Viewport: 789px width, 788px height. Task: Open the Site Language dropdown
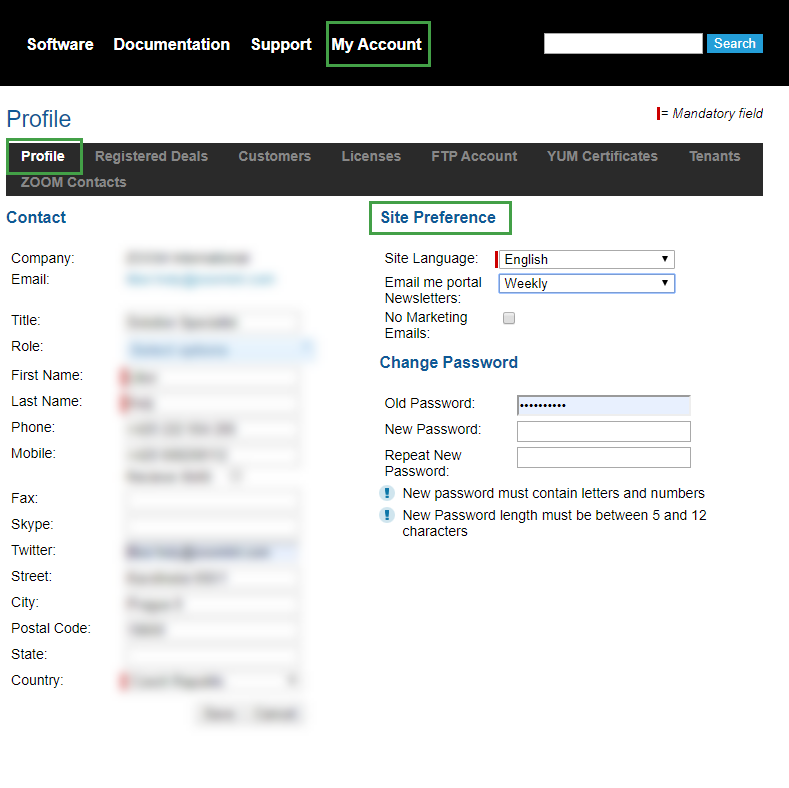[586, 259]
